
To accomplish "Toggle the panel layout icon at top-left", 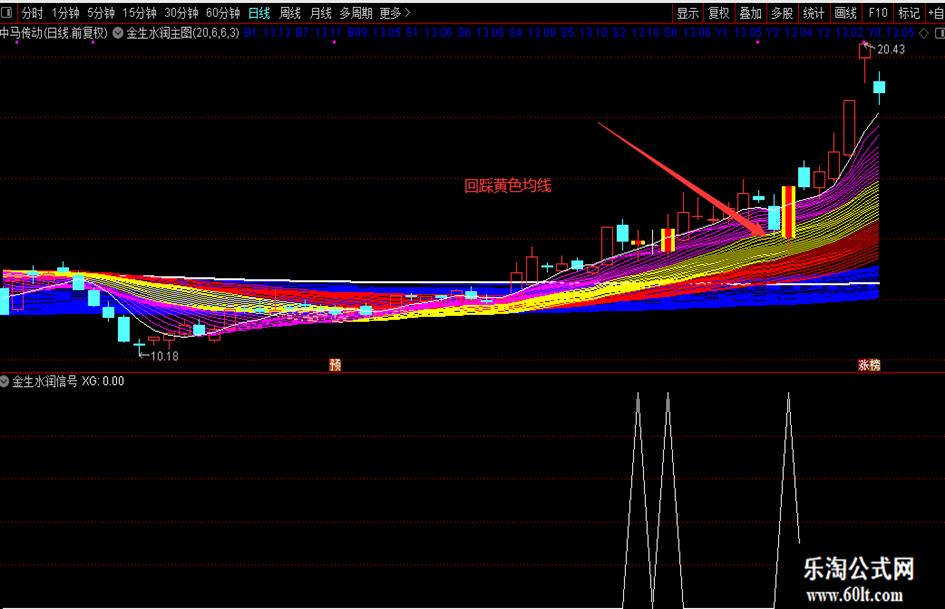I will click(7, 12).
